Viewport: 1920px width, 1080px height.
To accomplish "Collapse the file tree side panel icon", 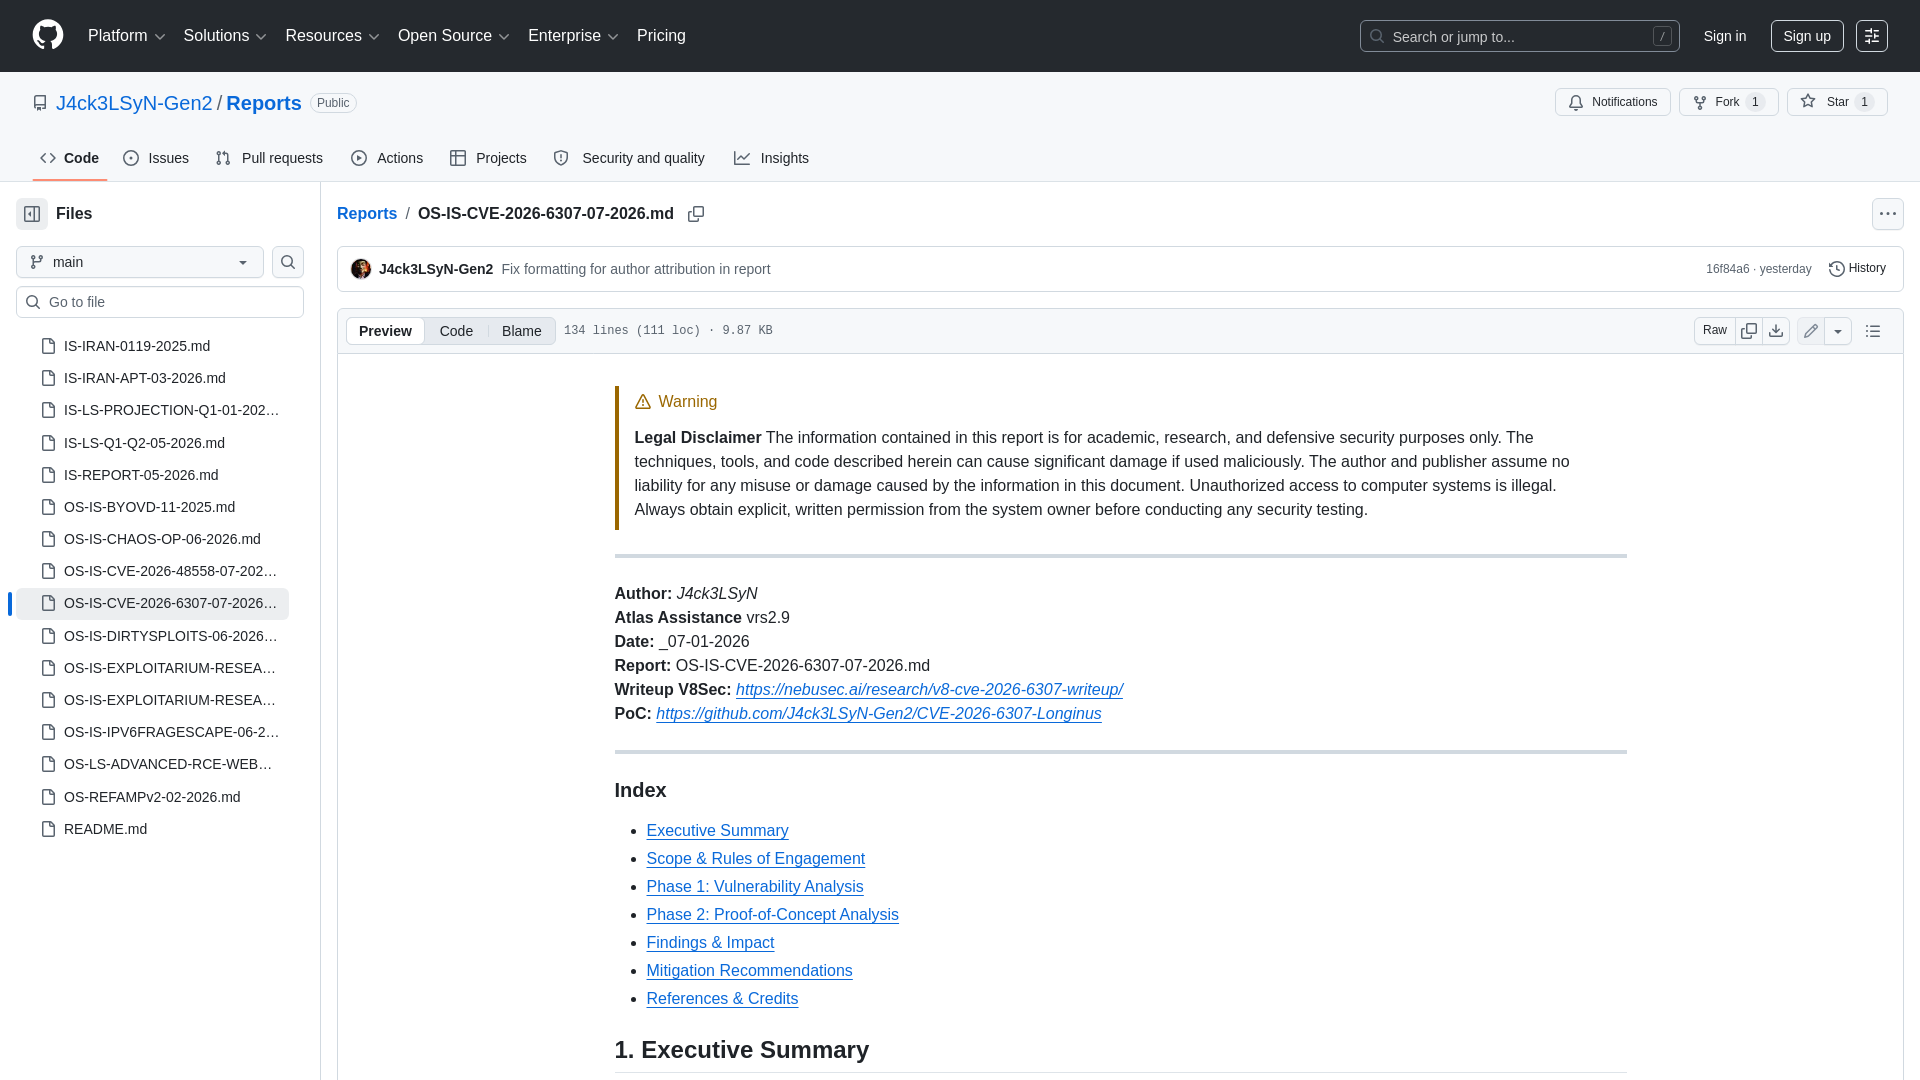I will (x=32, y=214).
